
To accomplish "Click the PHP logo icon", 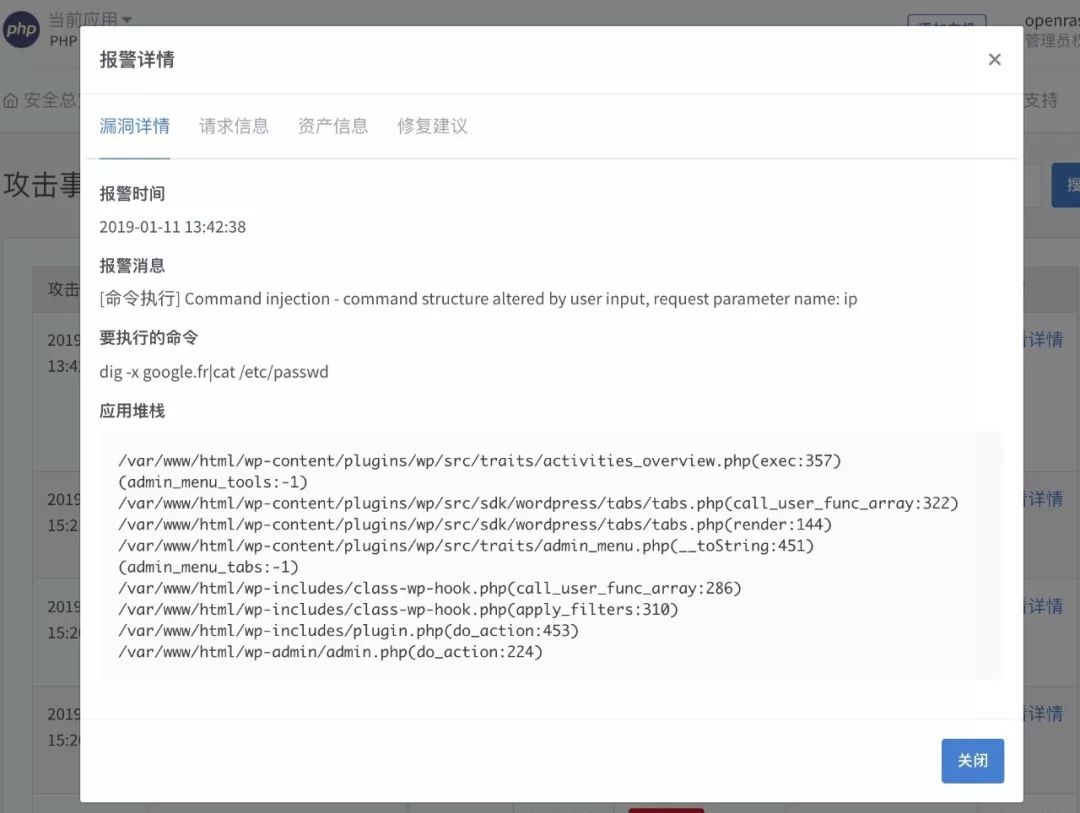I will coord(21,30).
